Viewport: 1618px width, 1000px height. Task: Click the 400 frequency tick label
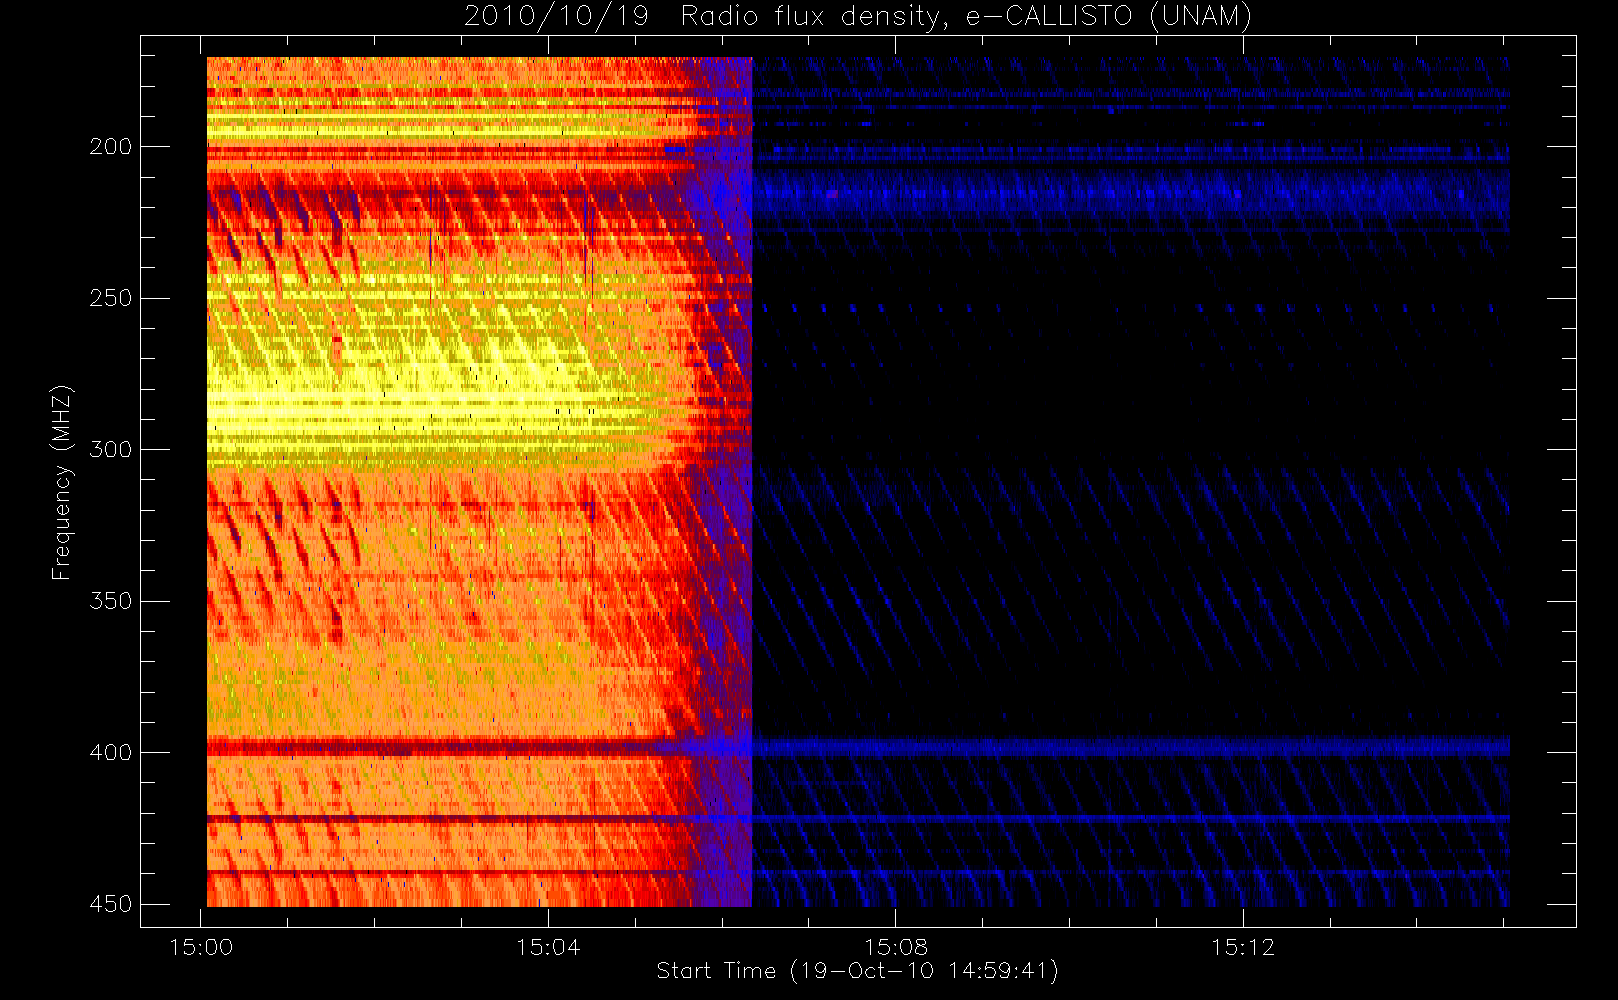[110, 752]
